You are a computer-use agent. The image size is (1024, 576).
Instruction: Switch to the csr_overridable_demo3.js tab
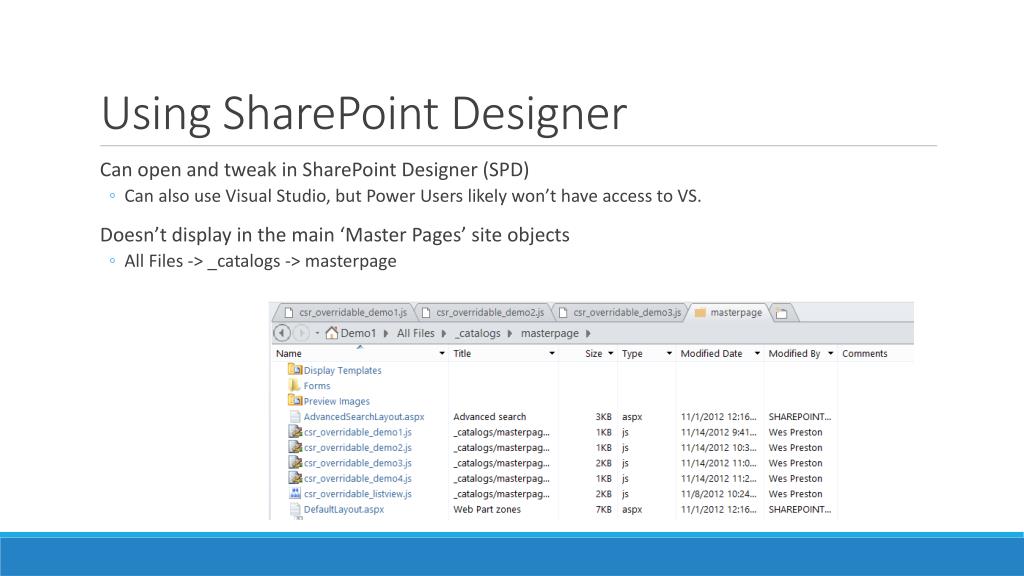point(620,312)
